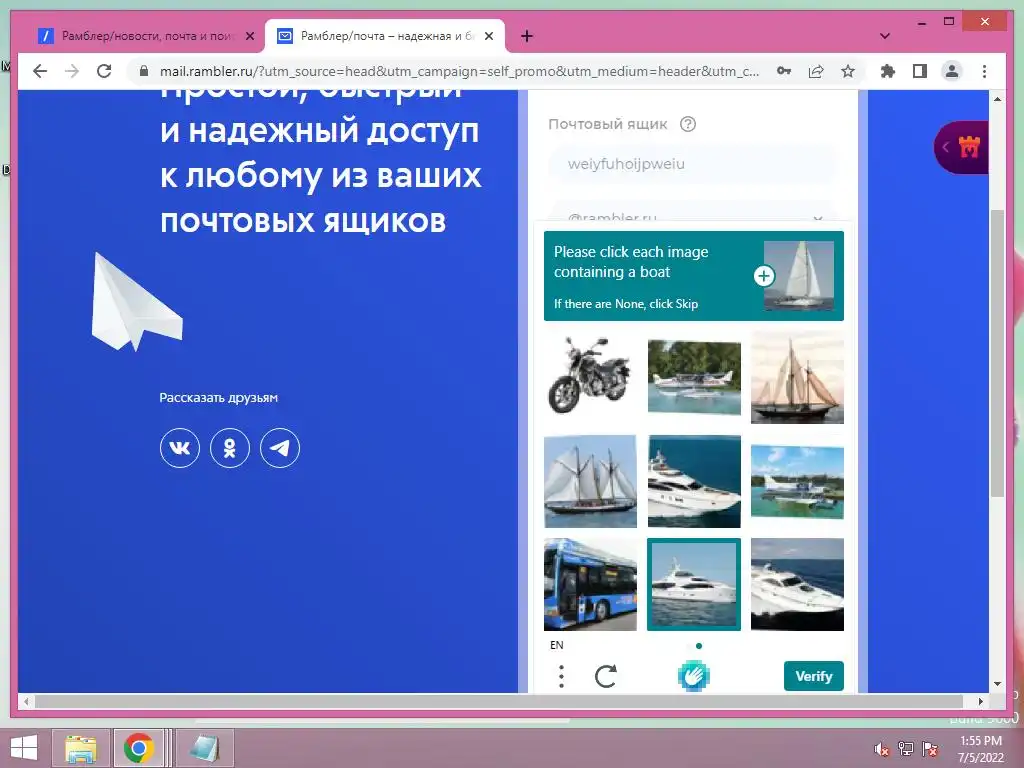Open File Explorer from taskbar
1024x768 pixels.
coord(81,748)
